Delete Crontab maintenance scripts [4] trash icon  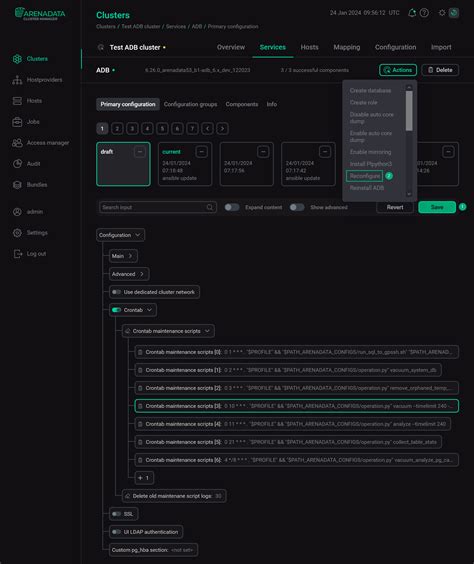(x=140, y=424)
